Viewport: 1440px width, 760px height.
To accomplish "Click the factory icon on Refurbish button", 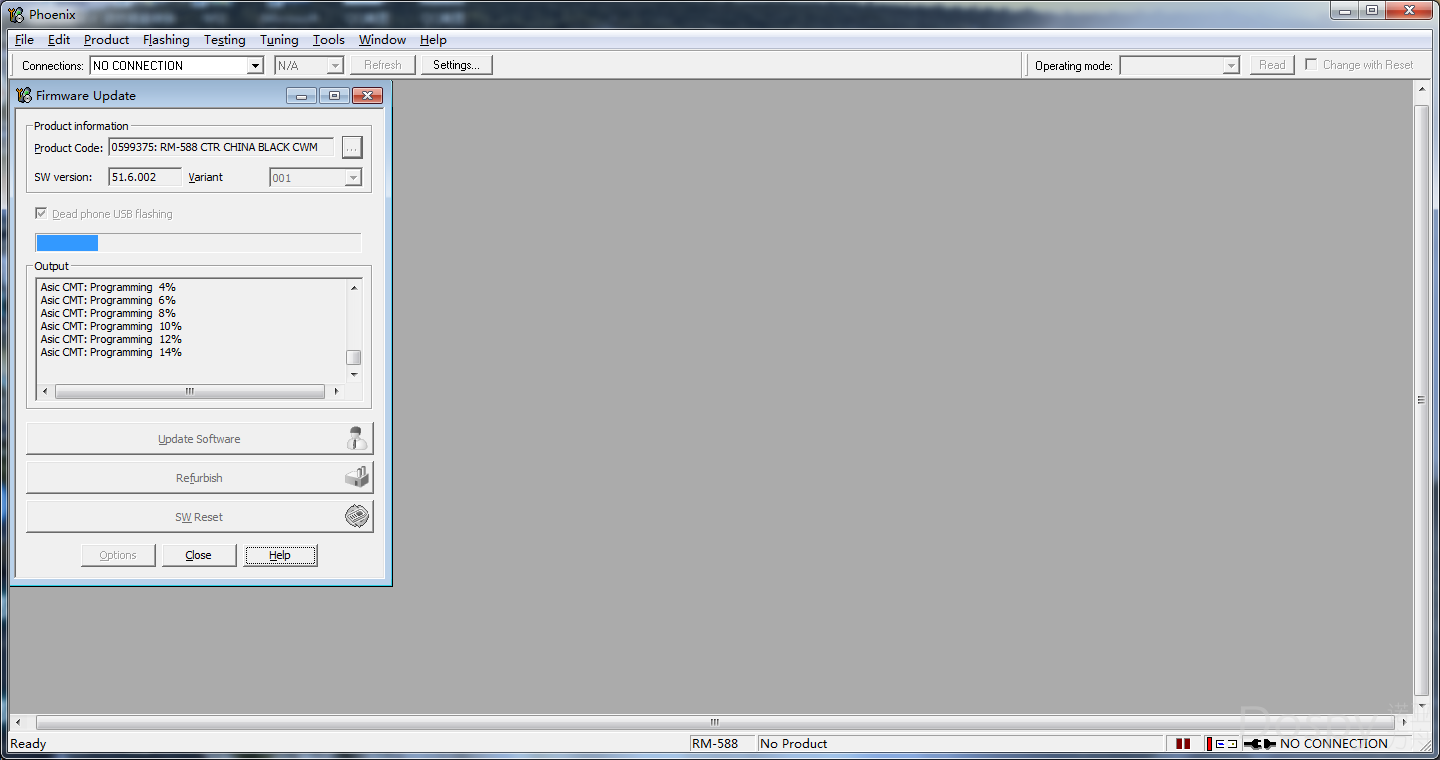I will (x=357, y=477).
